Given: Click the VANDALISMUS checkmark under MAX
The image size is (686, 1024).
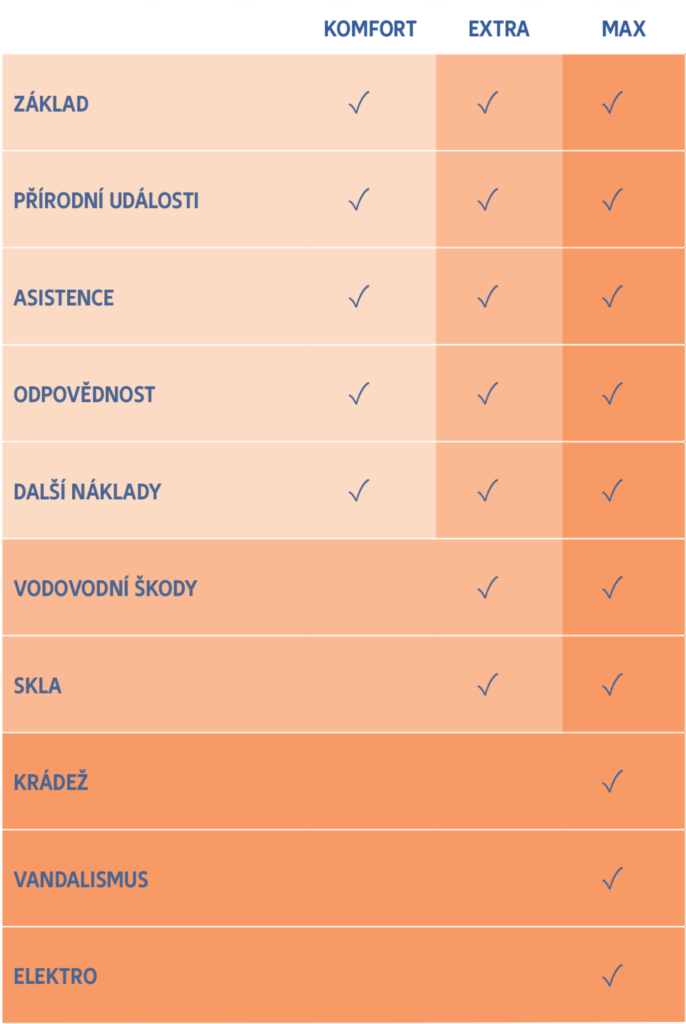Looking at the screenshot, I should pyautogui.click(x=612, y=878).
